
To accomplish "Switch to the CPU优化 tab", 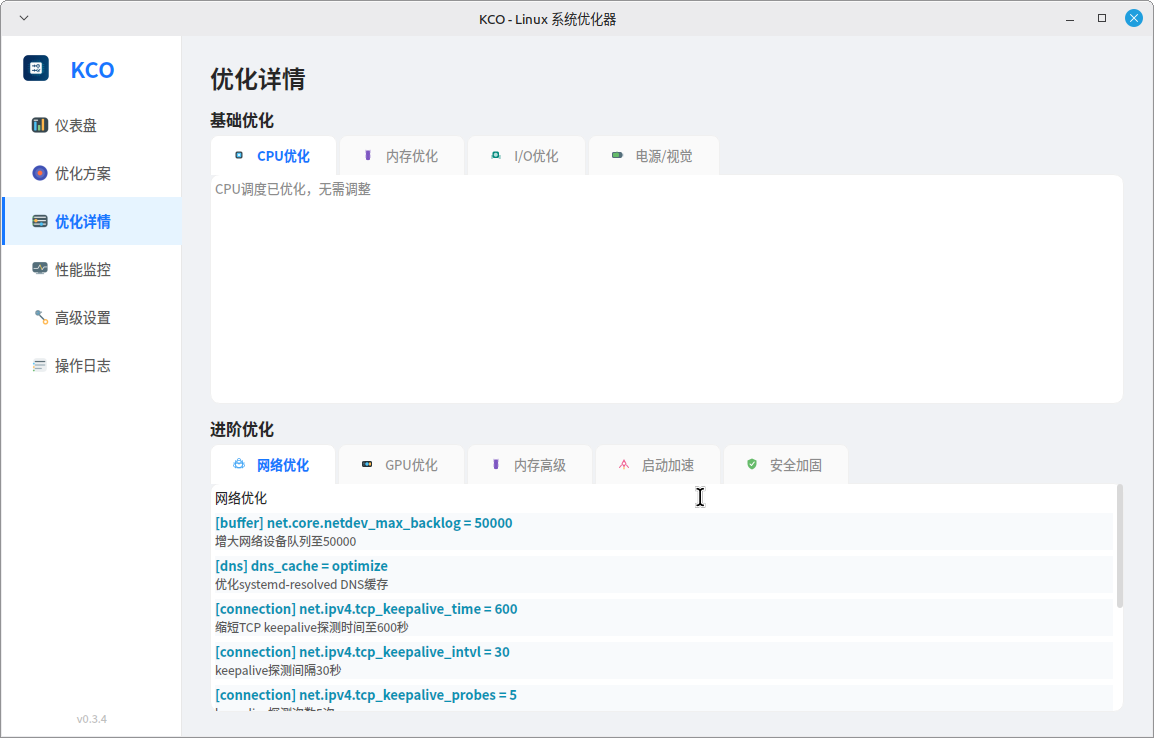I will [x=273, y=156].
